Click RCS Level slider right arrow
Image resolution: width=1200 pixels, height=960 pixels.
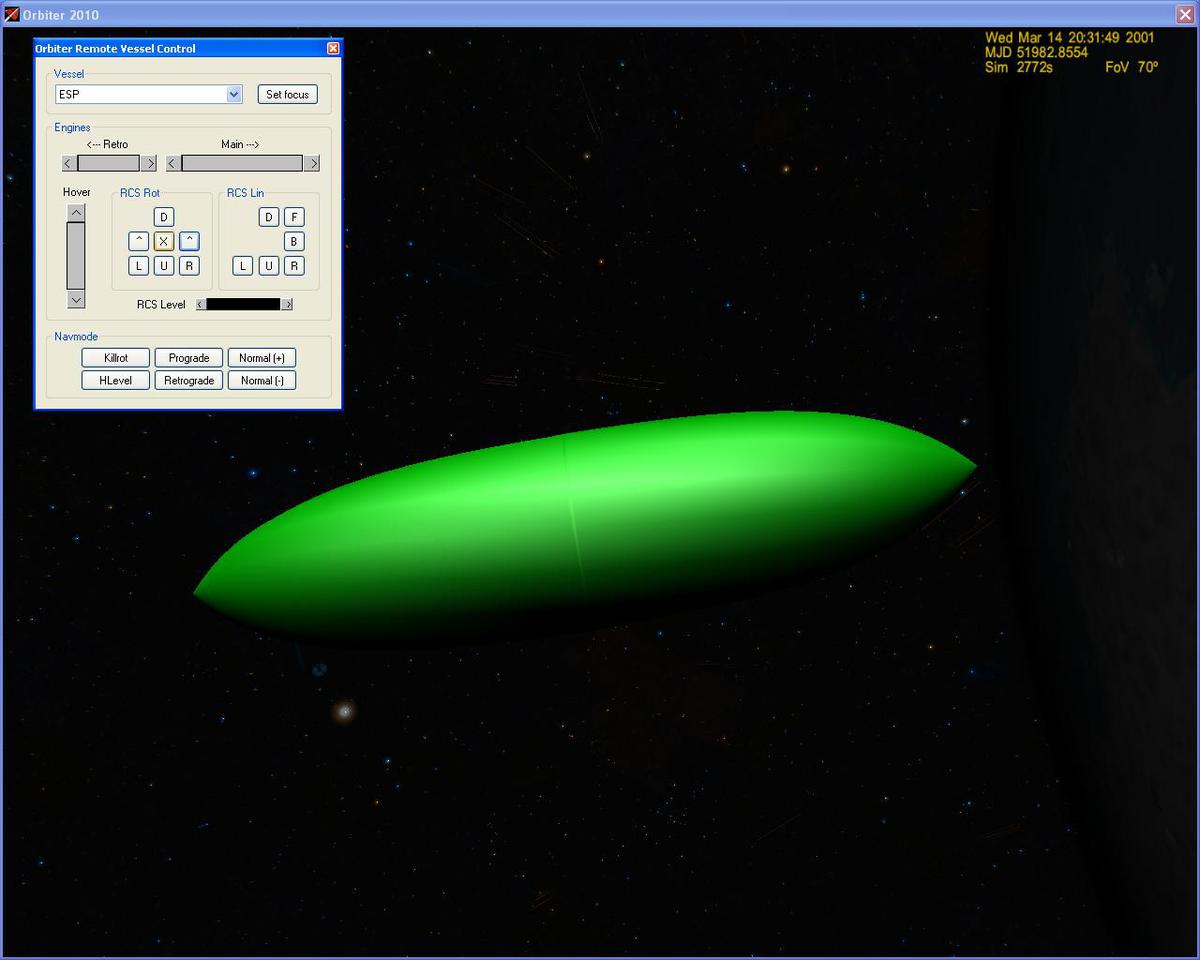point(288,304)
